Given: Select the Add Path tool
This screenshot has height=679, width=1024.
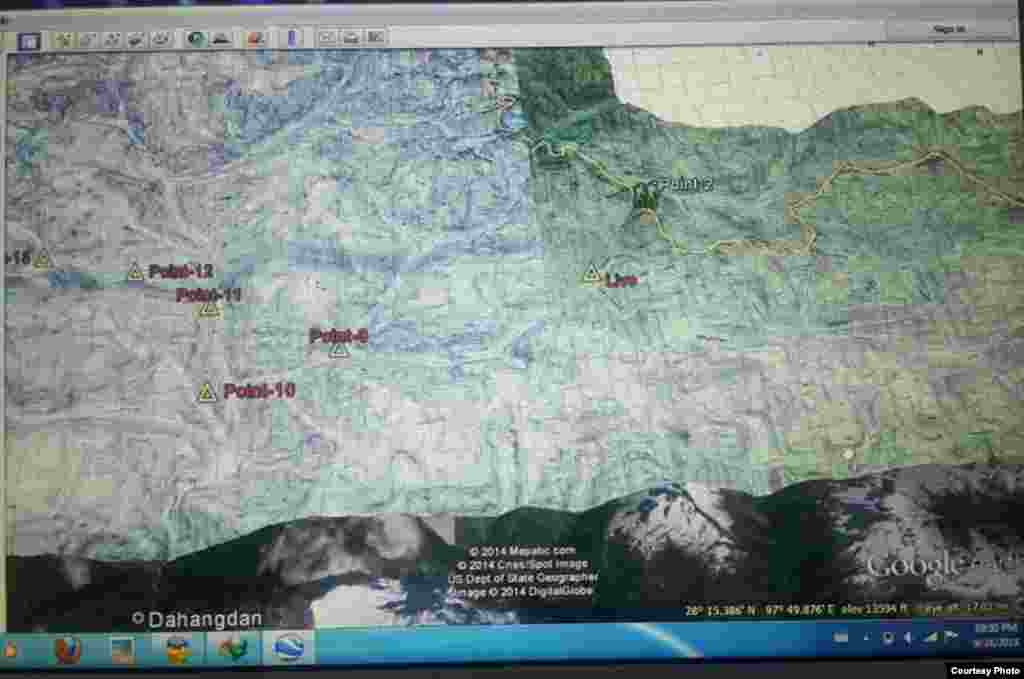Looking at the screenshot, I should [112, 40].
